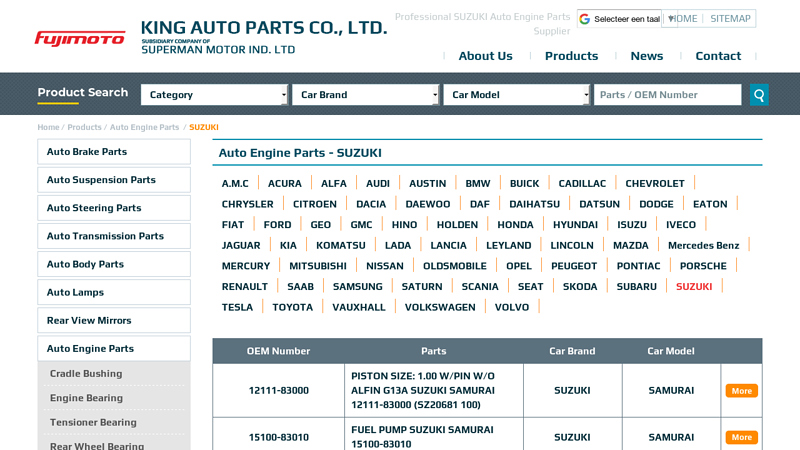Click KING AUTO PARTS CO., LTD. title
Screen dimensions: 800x450
point(264,28)
